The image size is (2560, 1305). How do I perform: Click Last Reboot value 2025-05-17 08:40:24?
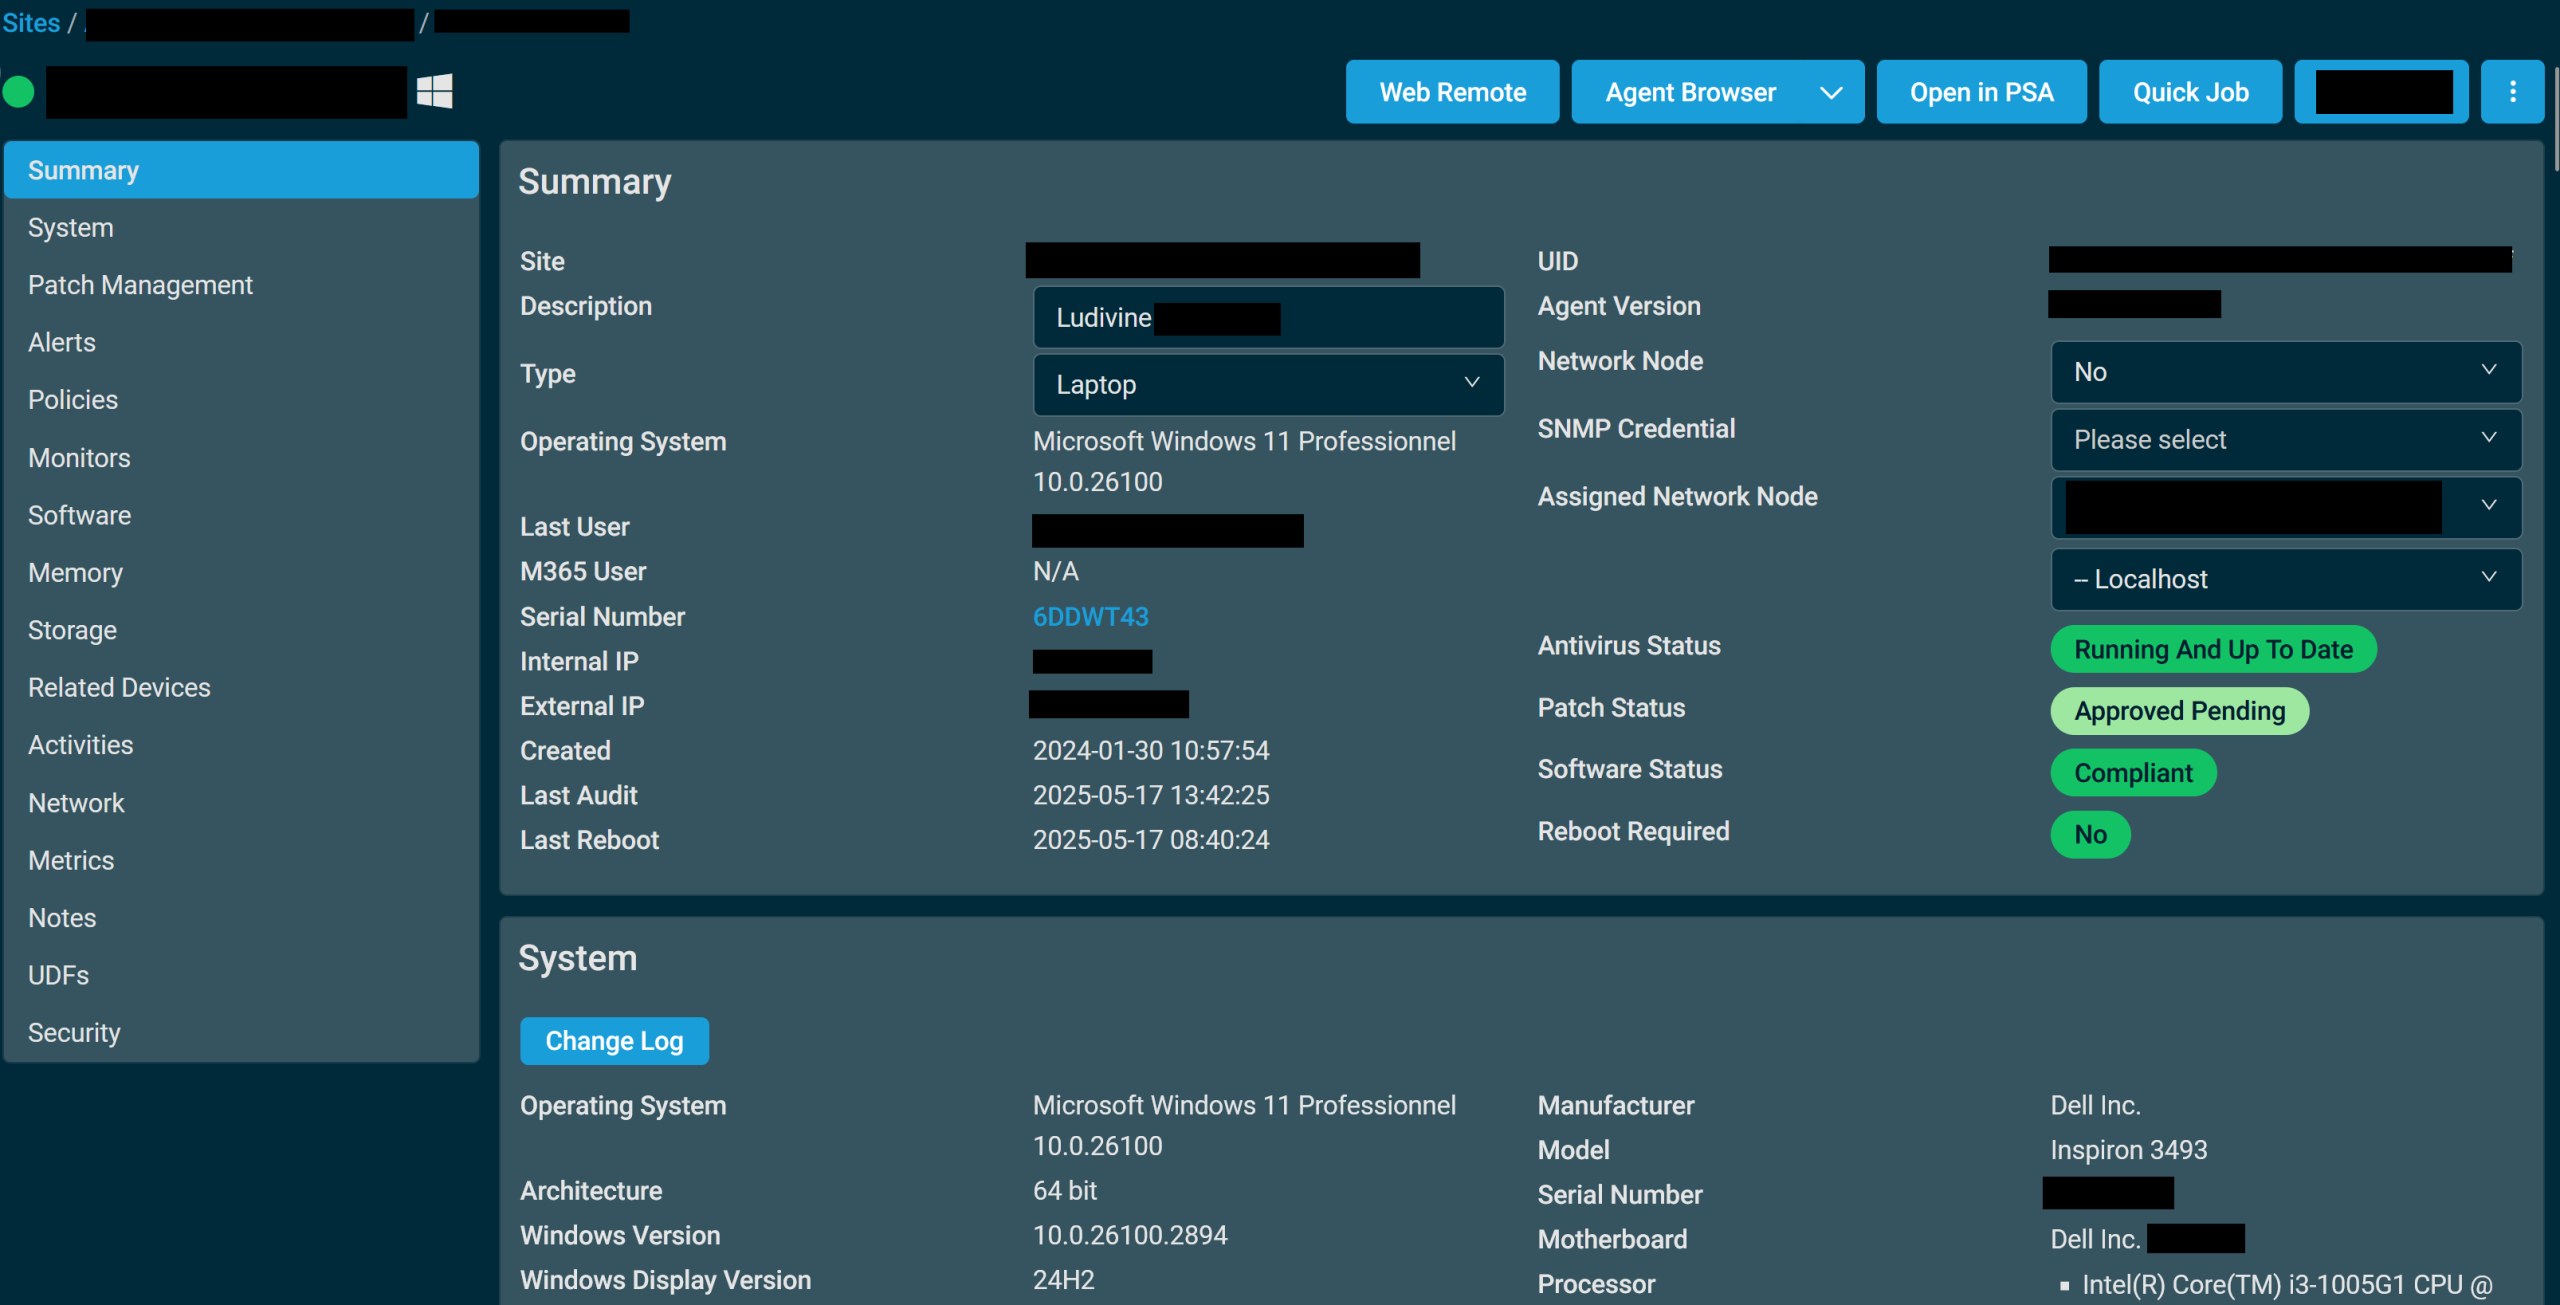1151,840
